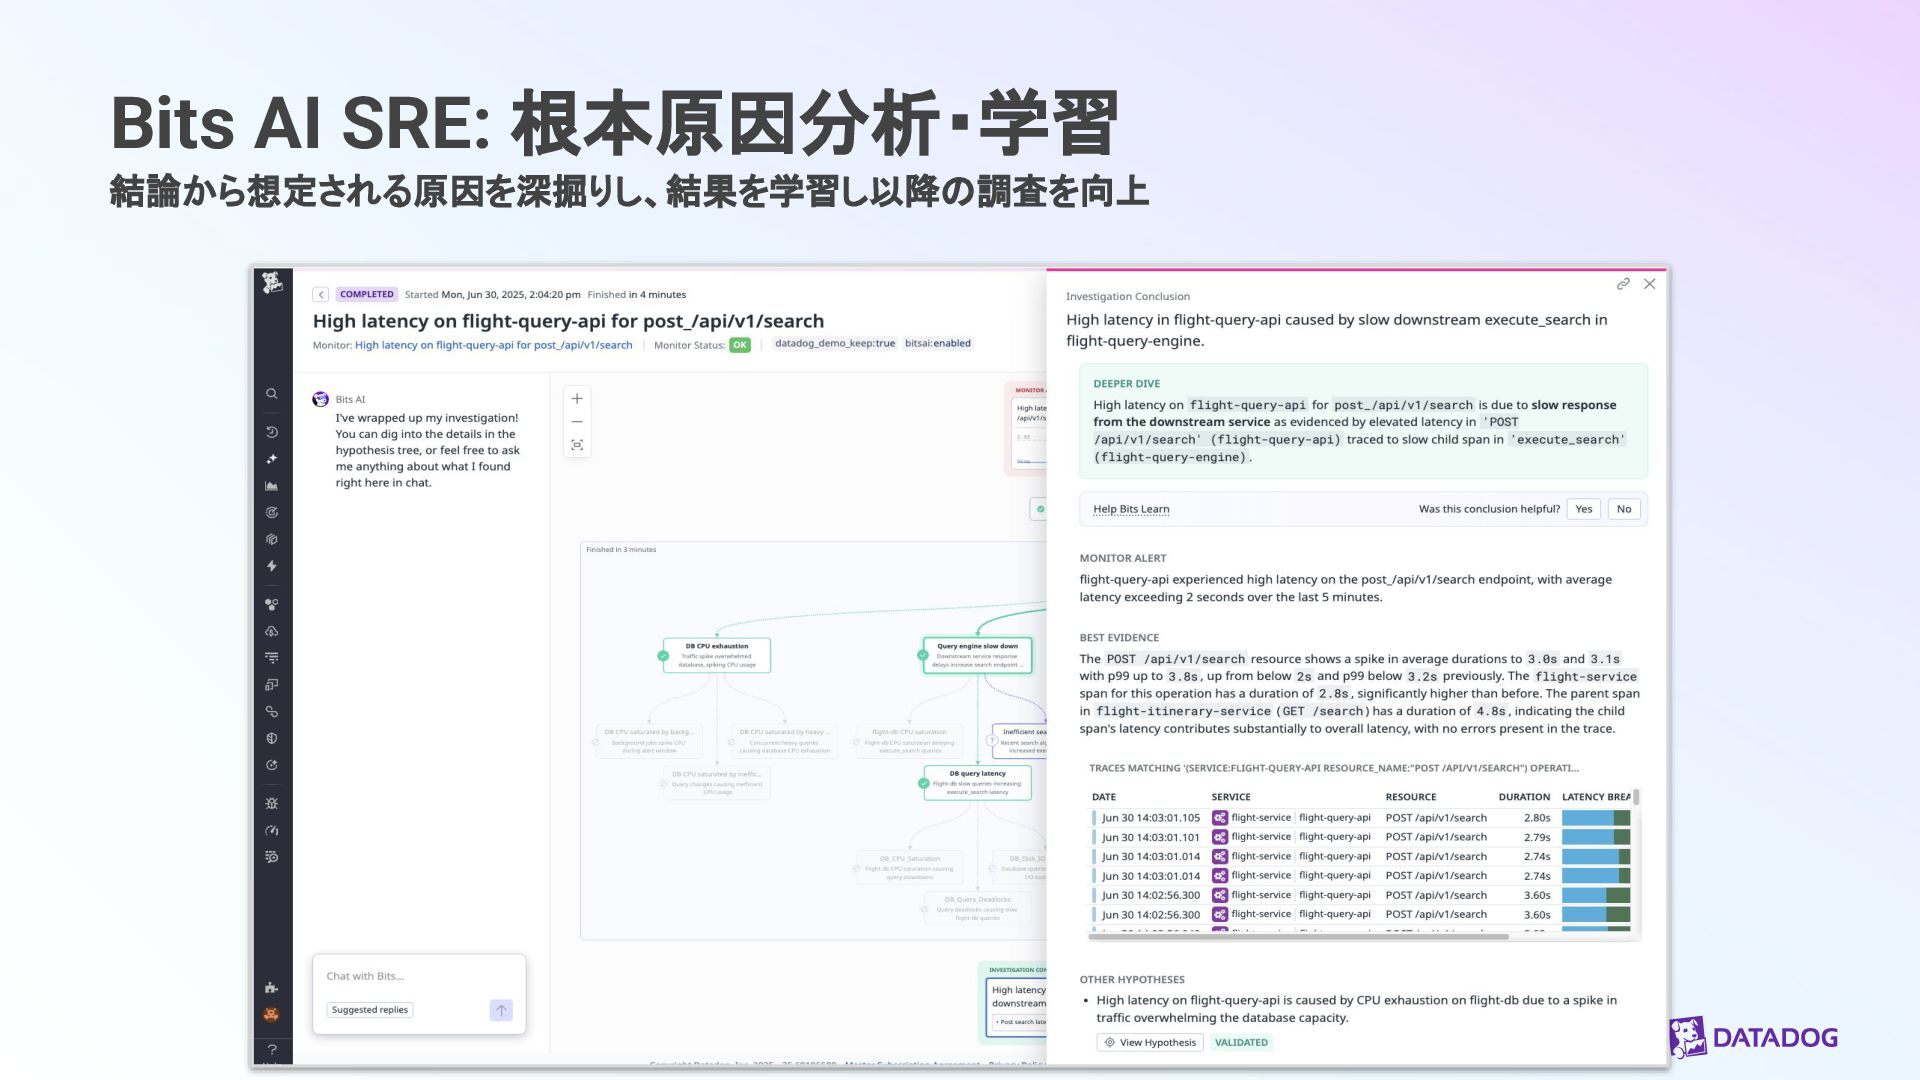Click the lightning bolt sidebar icon
This screenshot has height=1080, width=1920.
(271, 566)
